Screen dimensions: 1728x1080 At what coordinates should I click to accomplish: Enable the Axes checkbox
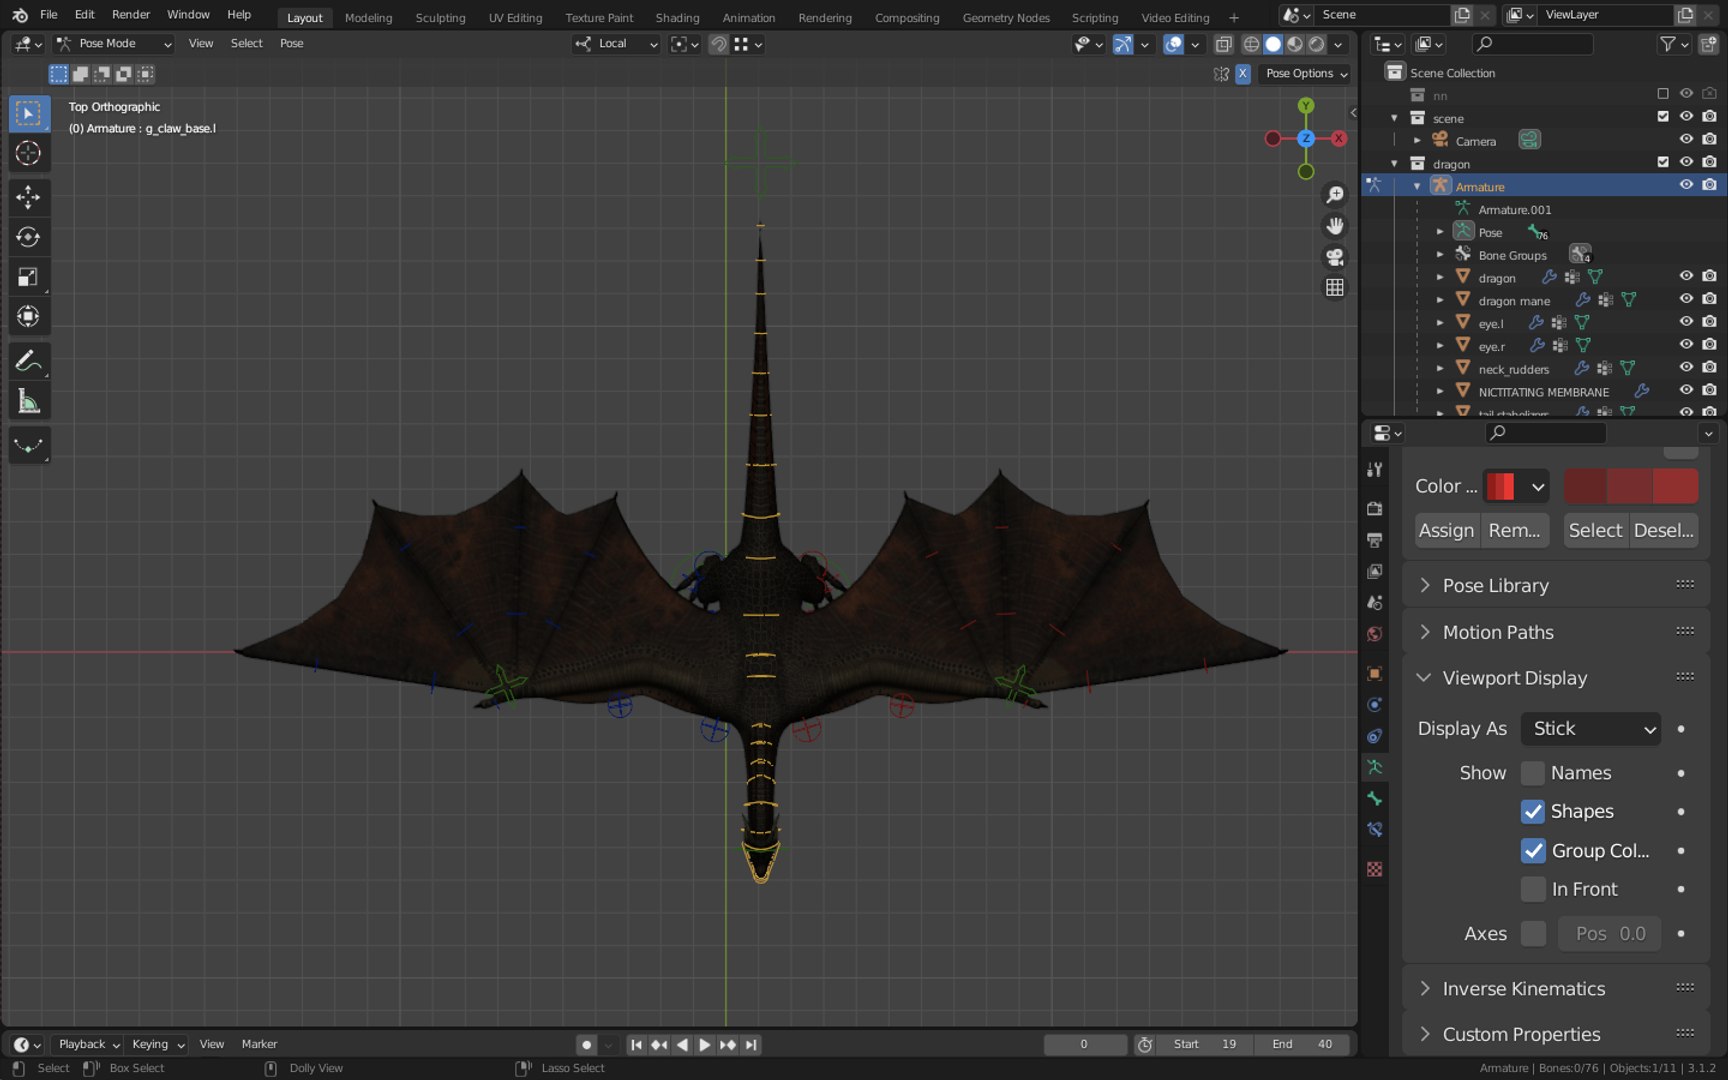[1533, 933]
